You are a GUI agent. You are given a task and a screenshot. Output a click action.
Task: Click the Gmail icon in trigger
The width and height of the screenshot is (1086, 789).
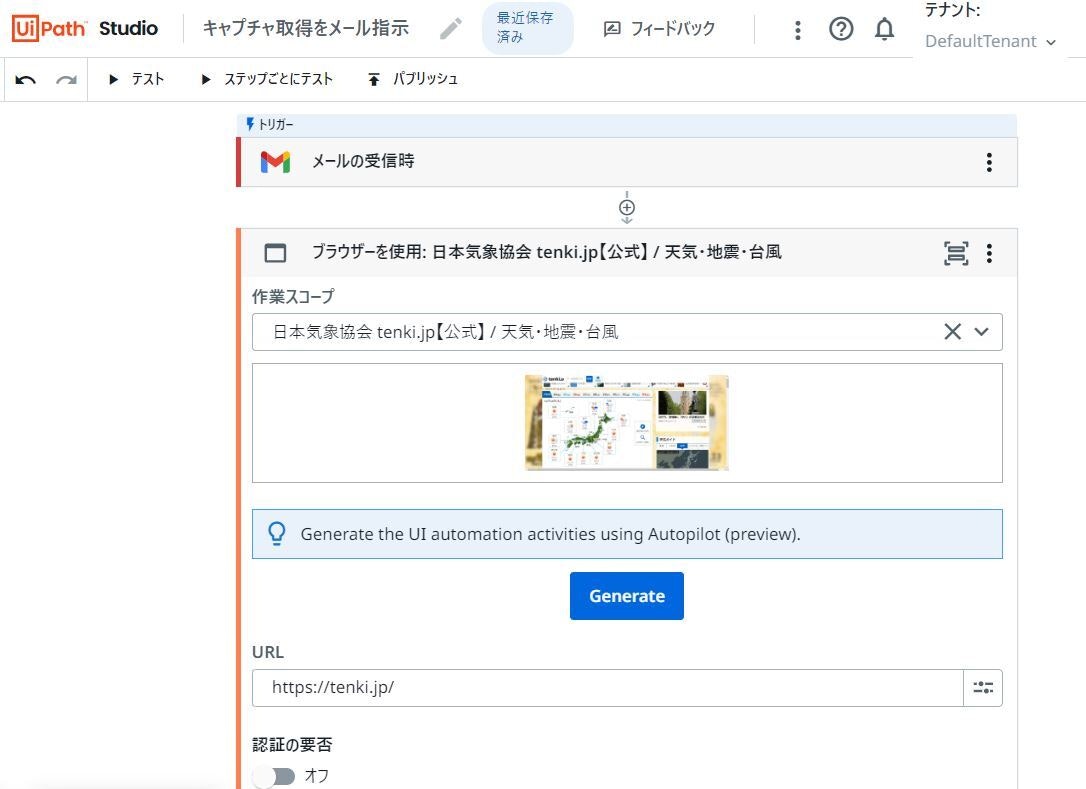coord(275,162)
